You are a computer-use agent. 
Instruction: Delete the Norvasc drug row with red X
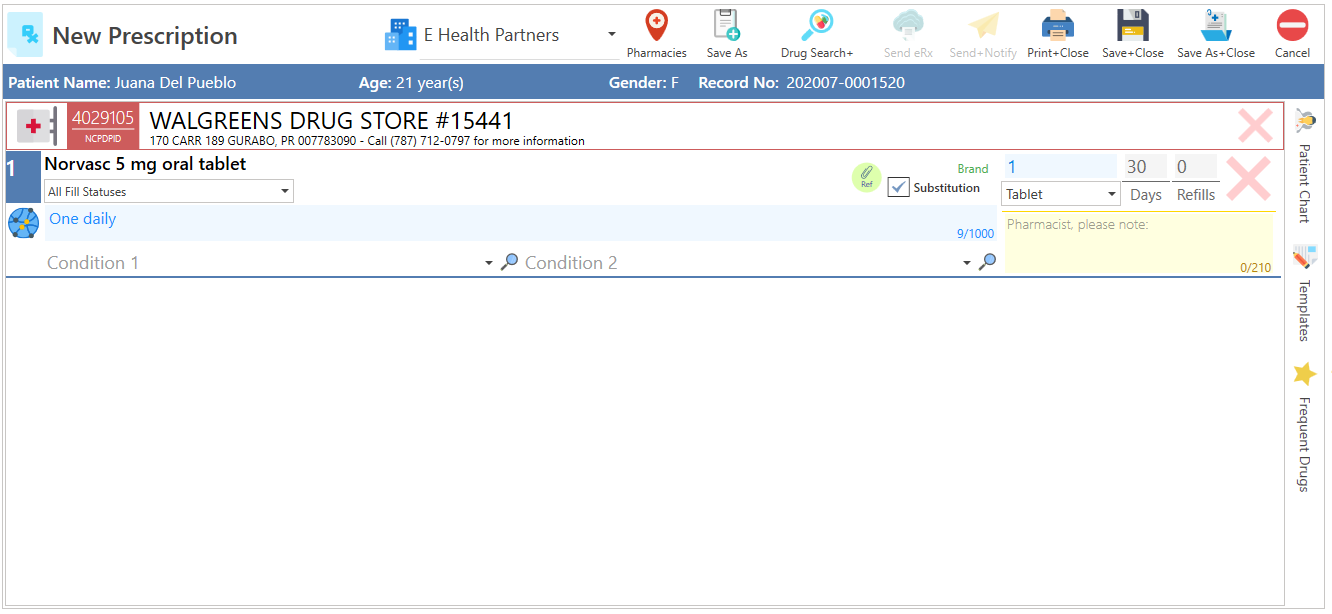pos(1248,178)
